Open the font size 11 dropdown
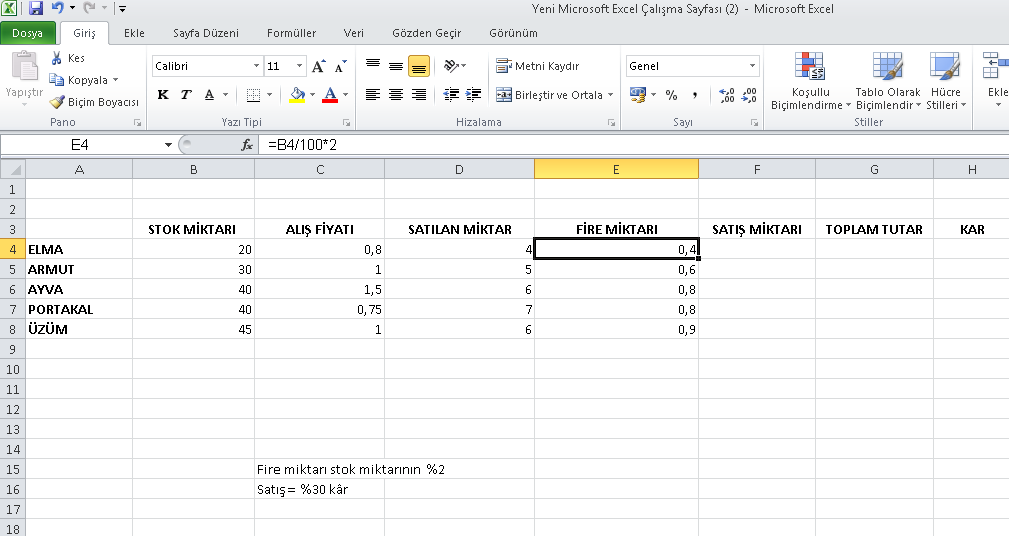Screen dimensions: 1009x536 point(299,66)
